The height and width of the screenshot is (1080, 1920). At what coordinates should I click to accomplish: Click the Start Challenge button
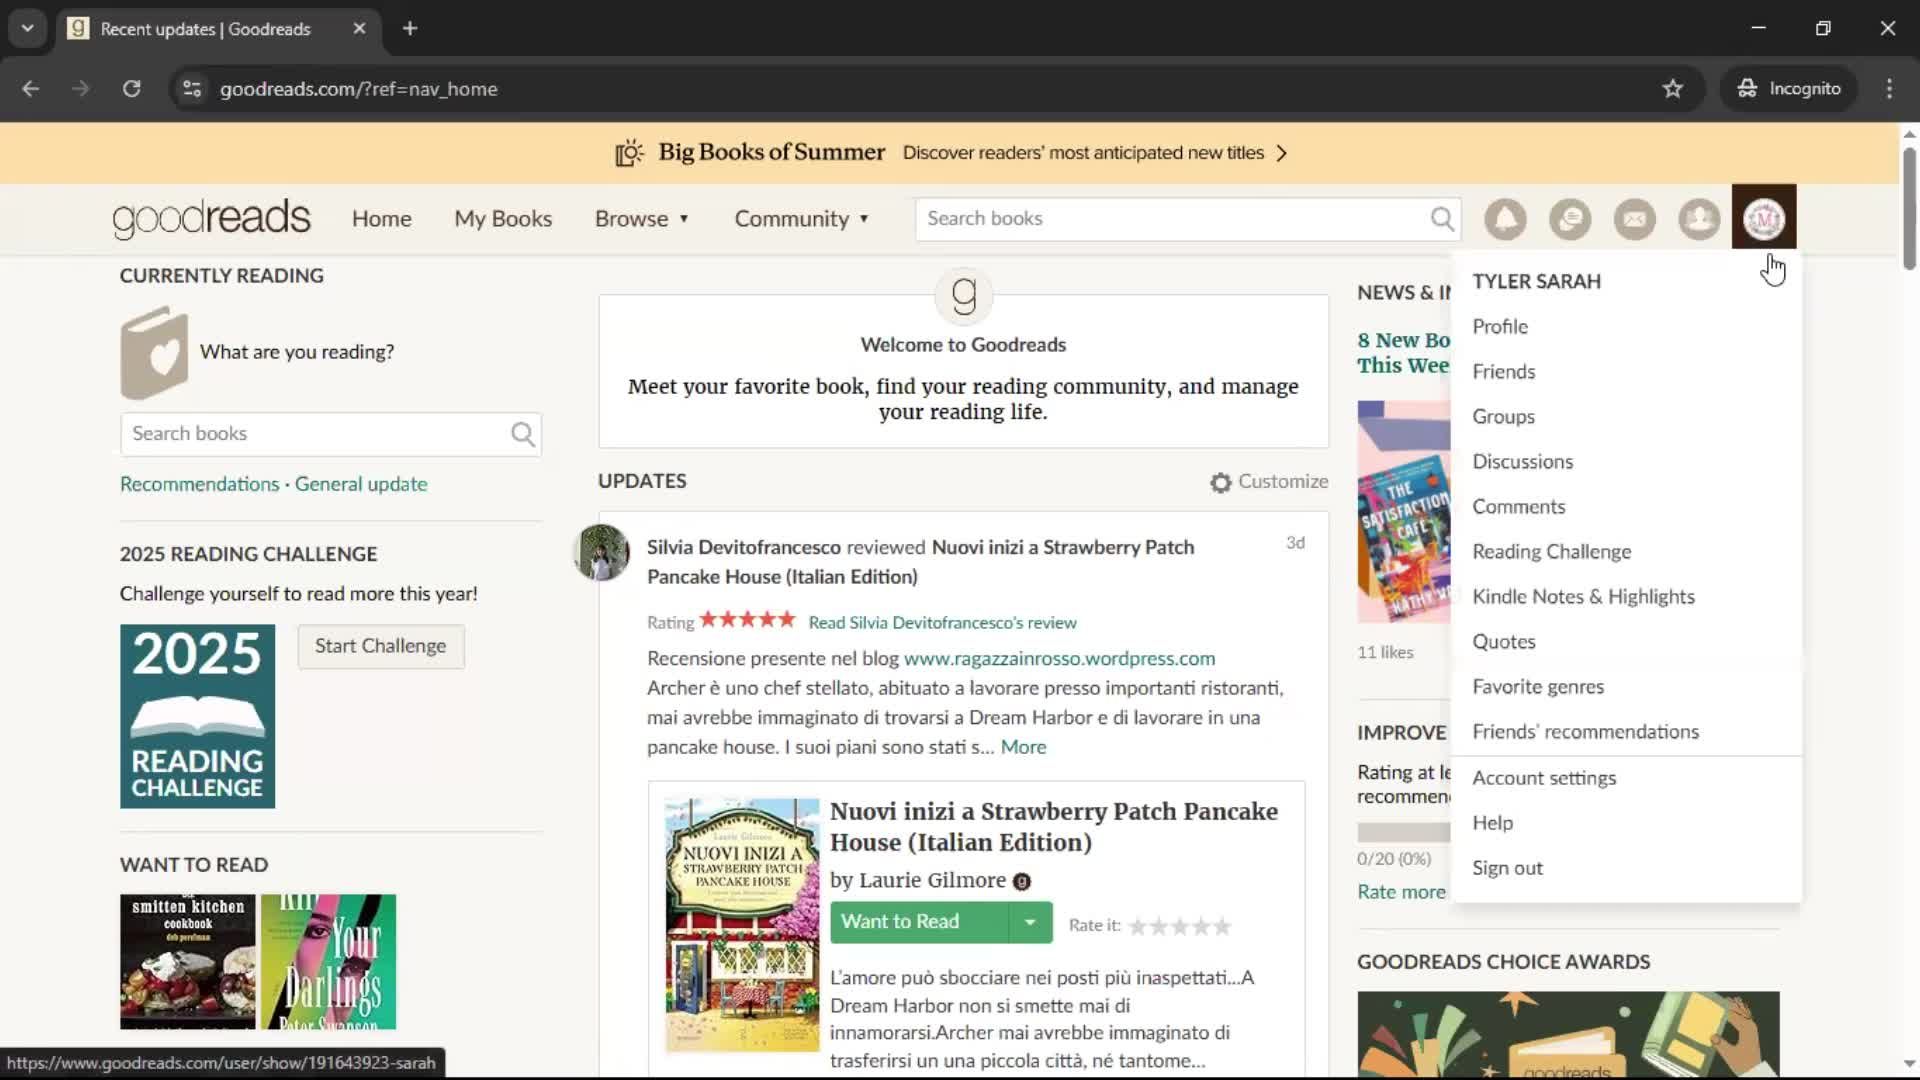click(380, 646)
